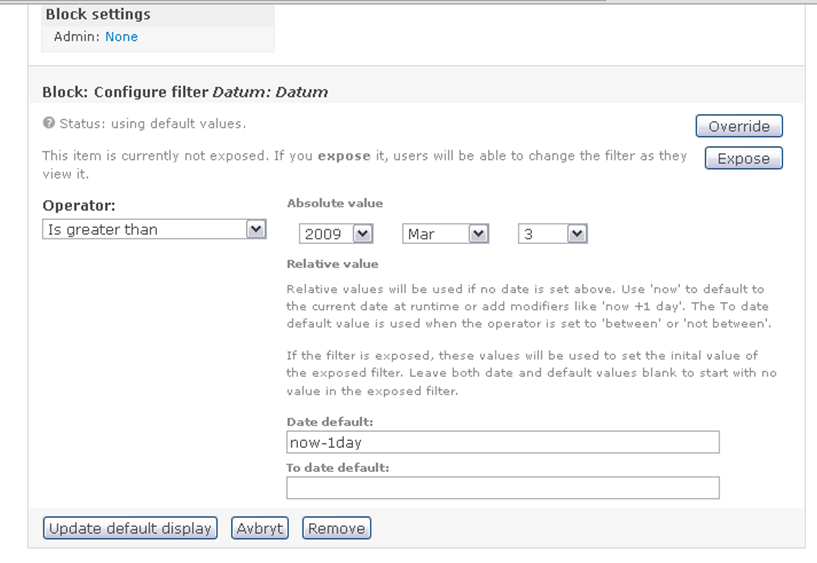817x563 pixels.
Task: Click the help question mark icon beside Status
Action: pos(48,123)
